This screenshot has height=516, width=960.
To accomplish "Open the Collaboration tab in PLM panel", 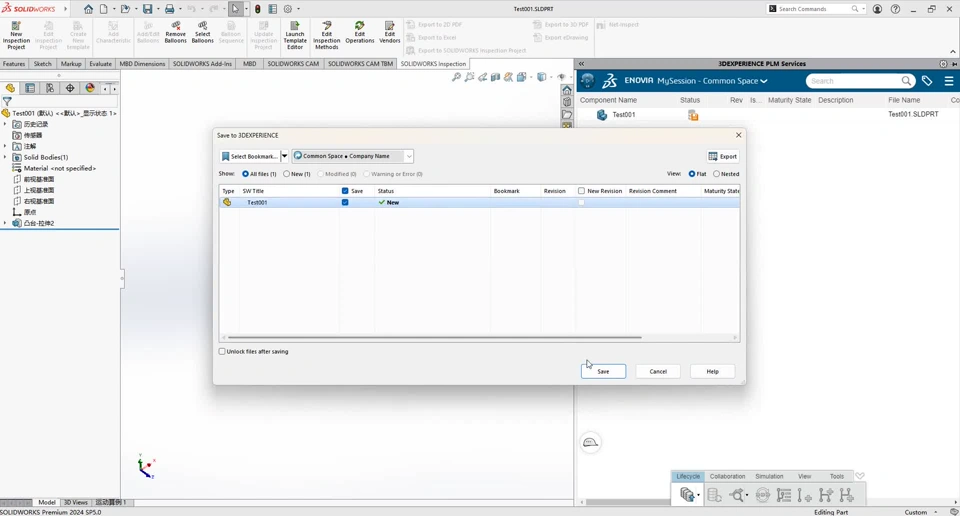I will click(x=727, y=476).
